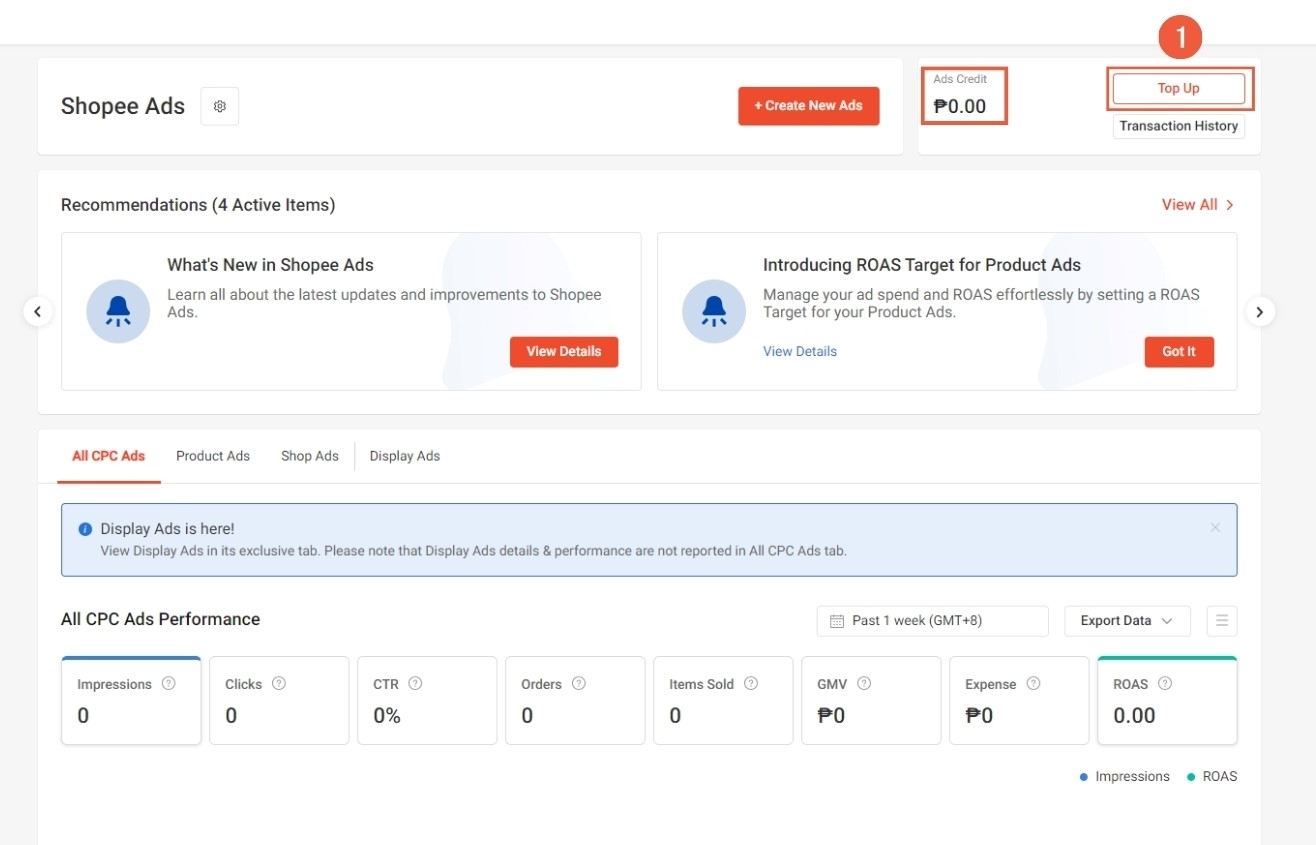Open Shopee Ads settings gear

click(x=220, y=106)
